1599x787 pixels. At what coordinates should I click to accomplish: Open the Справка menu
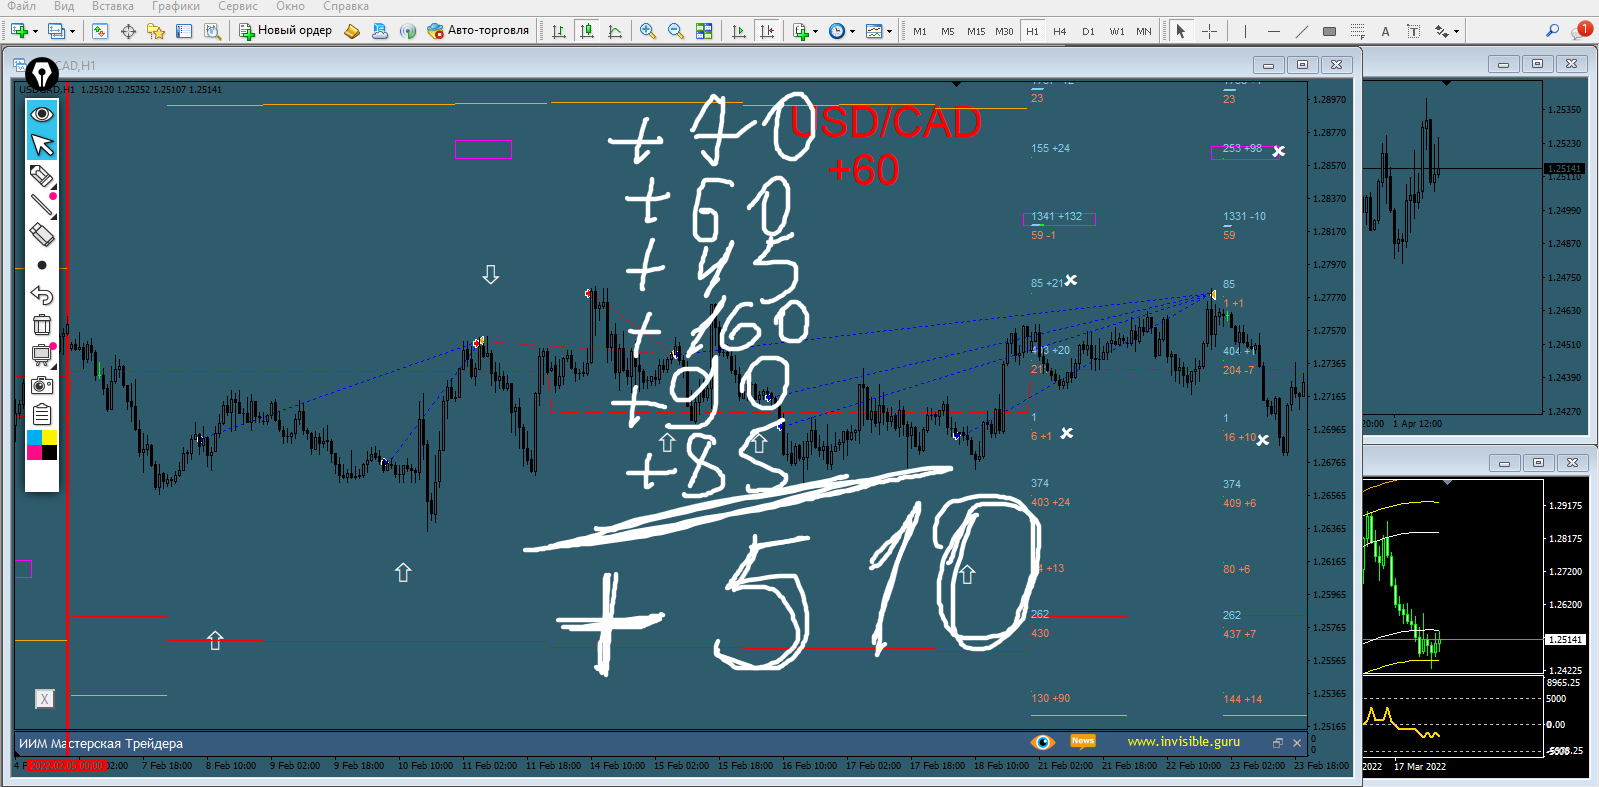(346, 6)
